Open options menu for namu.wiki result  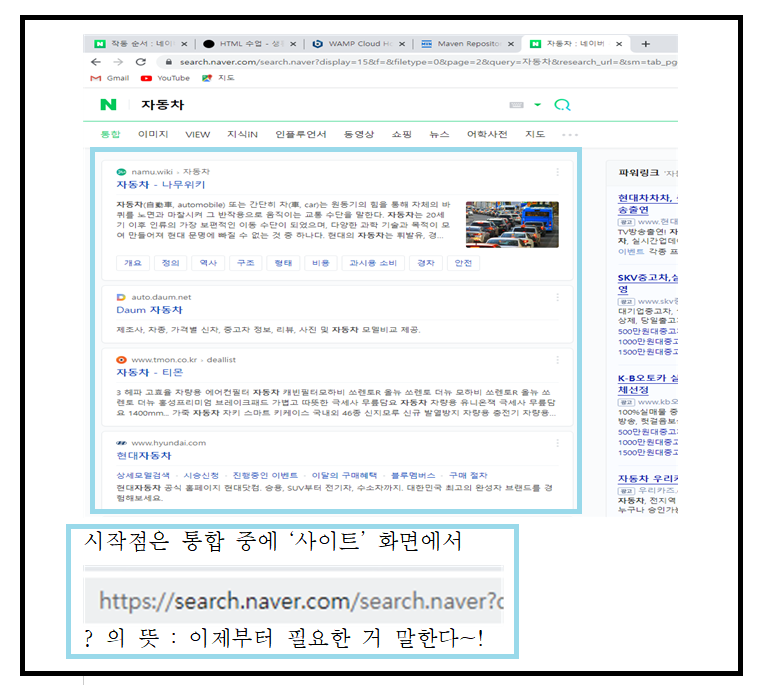558,172
